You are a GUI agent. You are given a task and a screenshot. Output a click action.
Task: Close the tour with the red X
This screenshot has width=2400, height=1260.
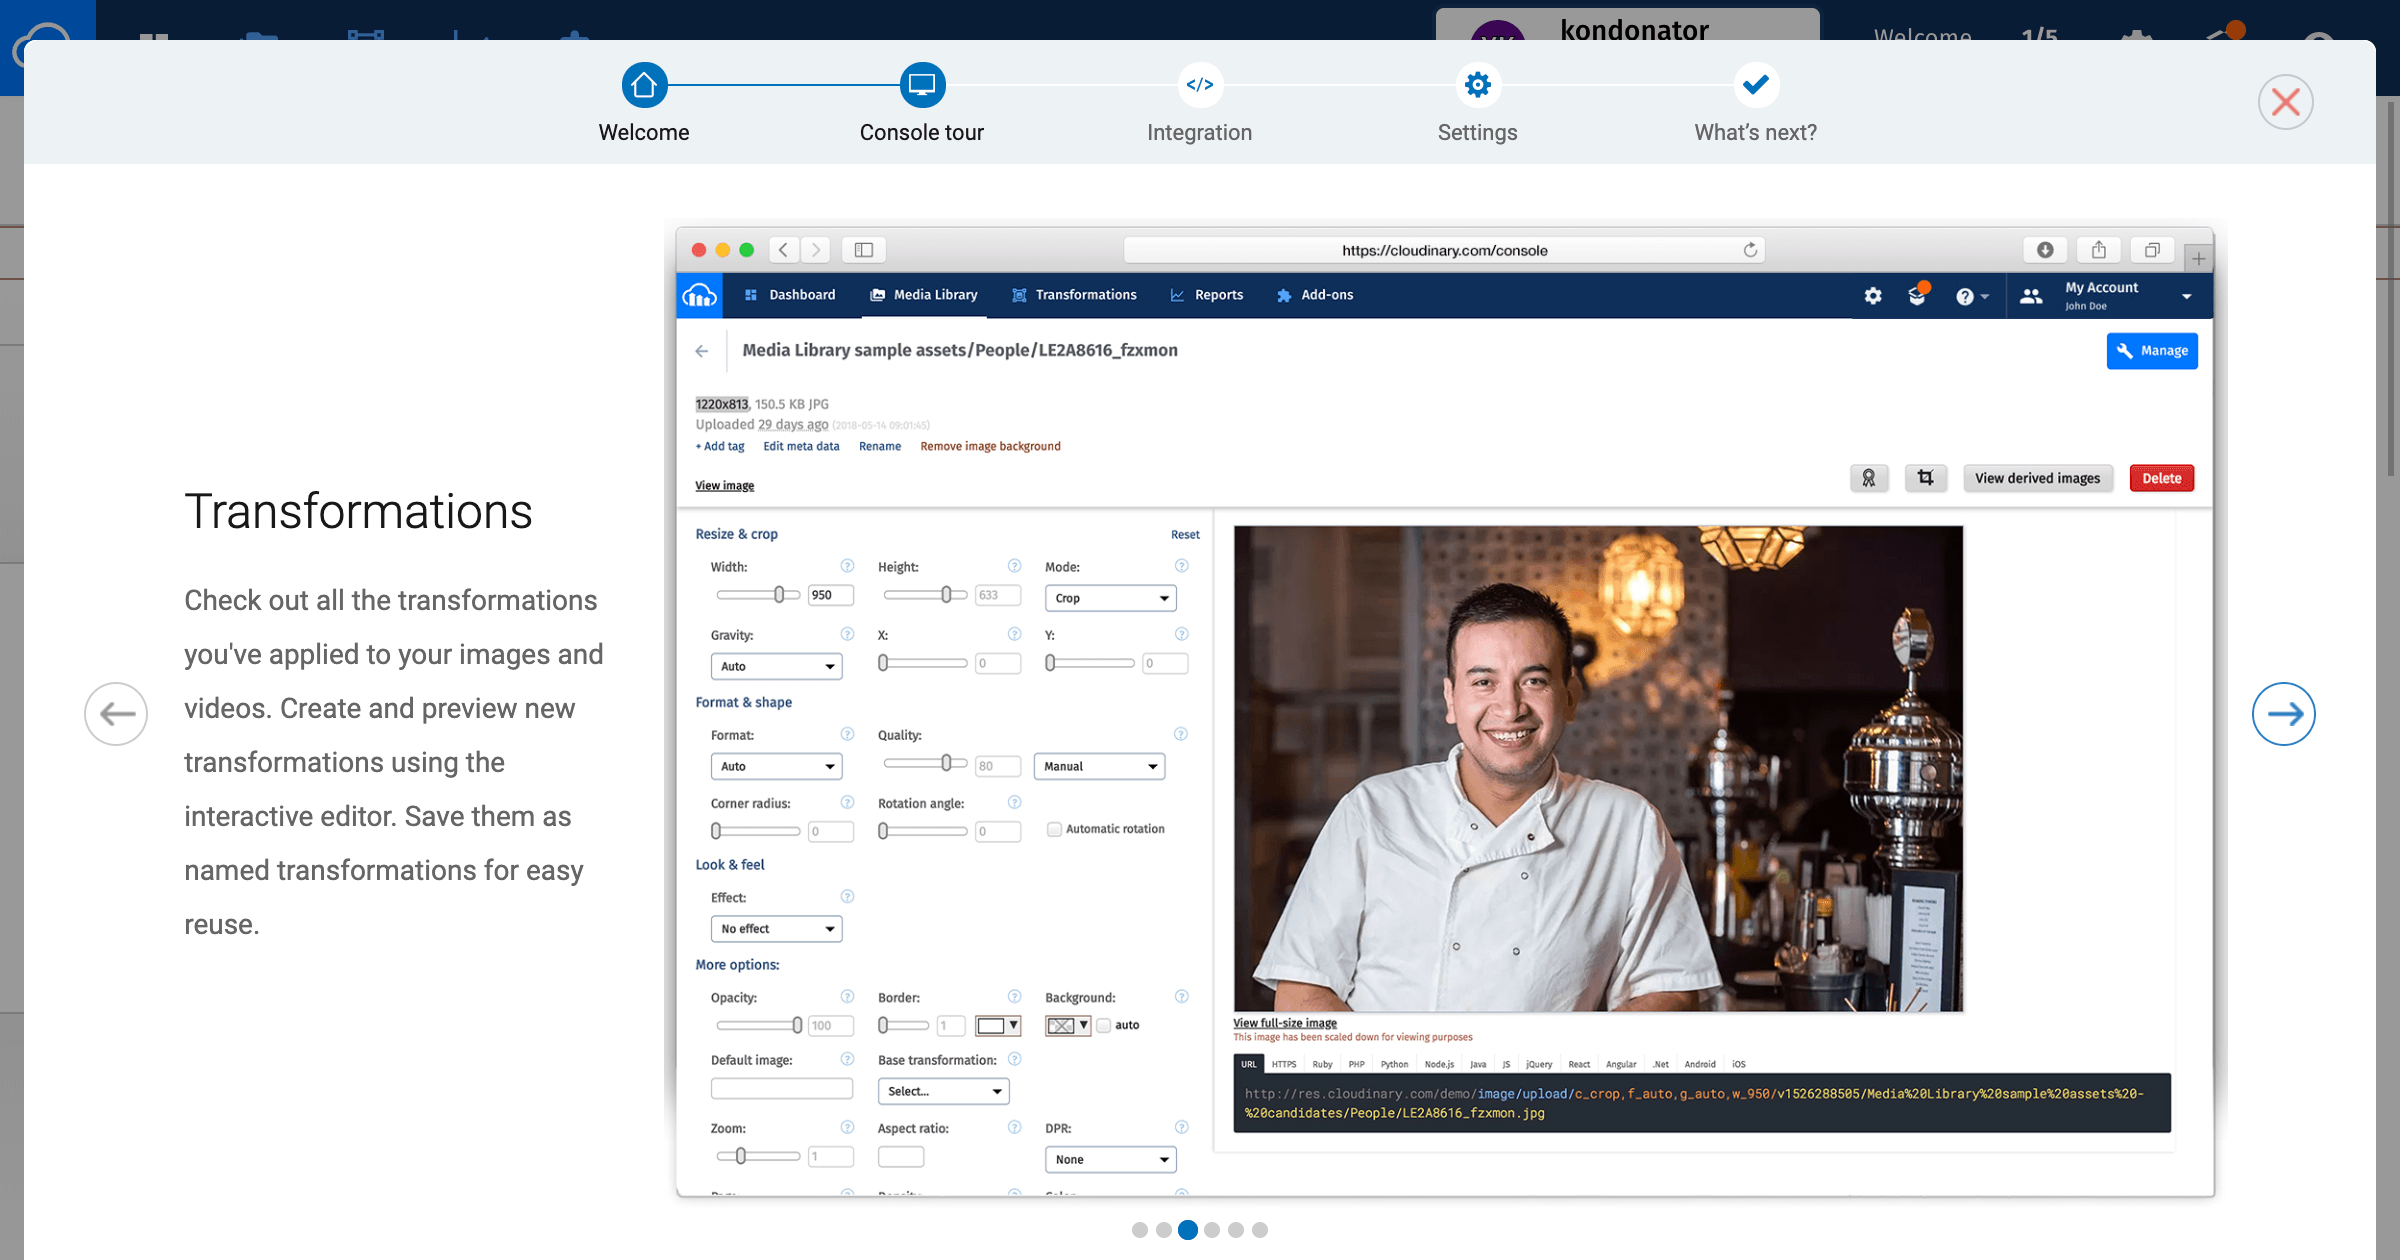click(x=2285, y=102)
